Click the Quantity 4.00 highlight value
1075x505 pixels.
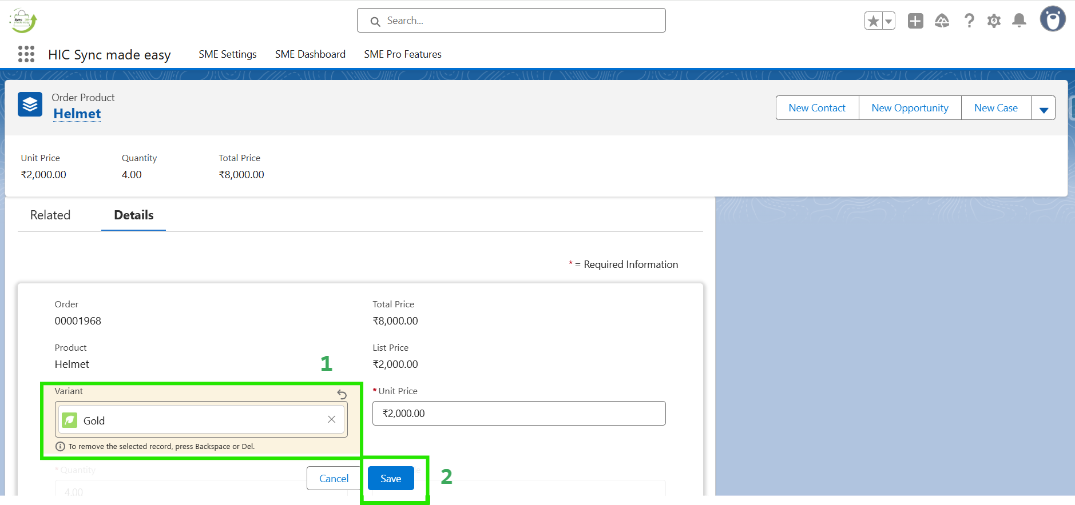pyautogui.click(x=132, y=175)
